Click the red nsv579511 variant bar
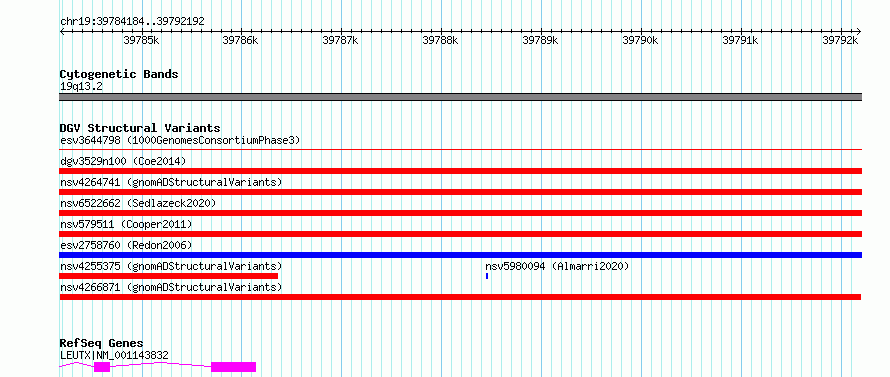 tap(460, 234)
